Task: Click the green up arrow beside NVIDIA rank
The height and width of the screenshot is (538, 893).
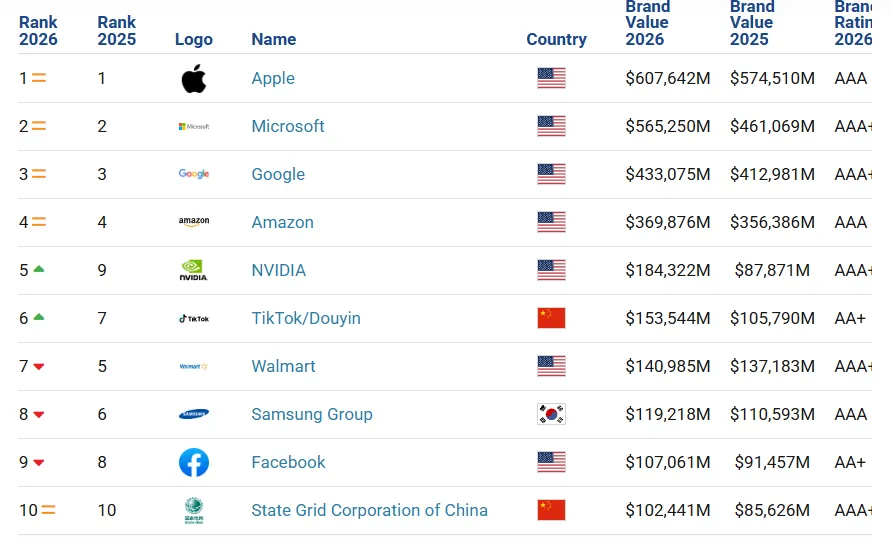Action: coord(39,269)
